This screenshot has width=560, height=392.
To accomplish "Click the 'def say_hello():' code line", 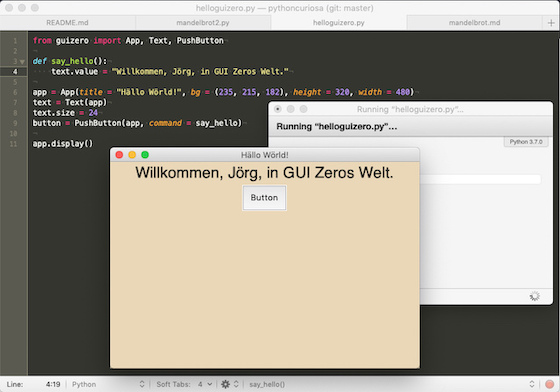I will click(70, 61).
